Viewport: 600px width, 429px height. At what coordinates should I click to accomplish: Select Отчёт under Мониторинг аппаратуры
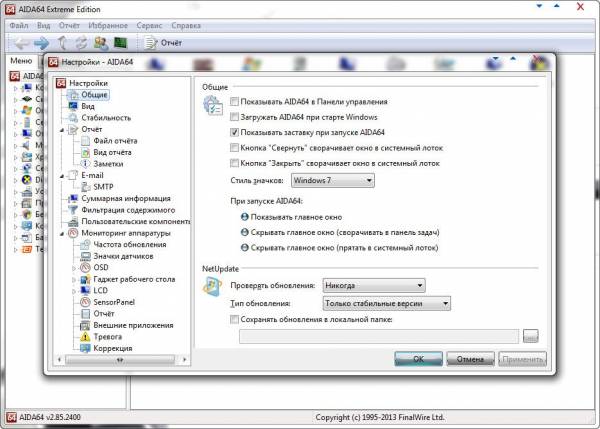pyautogui.click(x=104, y=314)
